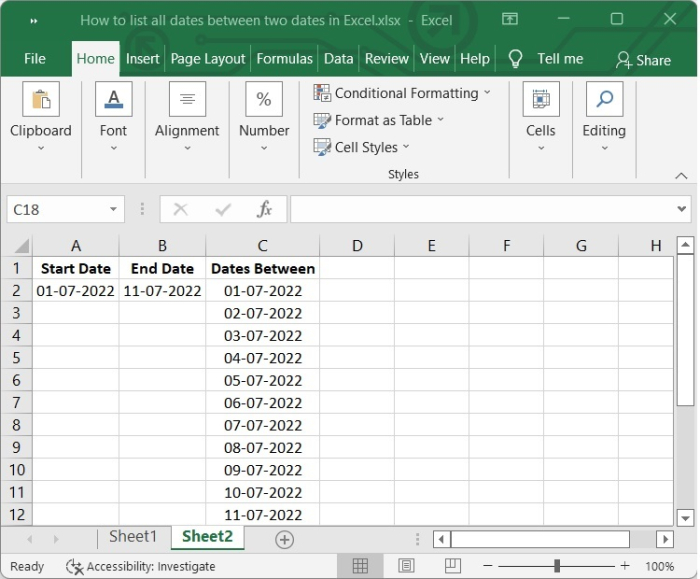Image resolution: width=700 pixels, height=579 pixels.
Task: Click inside the formula bar input
Action: (480, 209)
